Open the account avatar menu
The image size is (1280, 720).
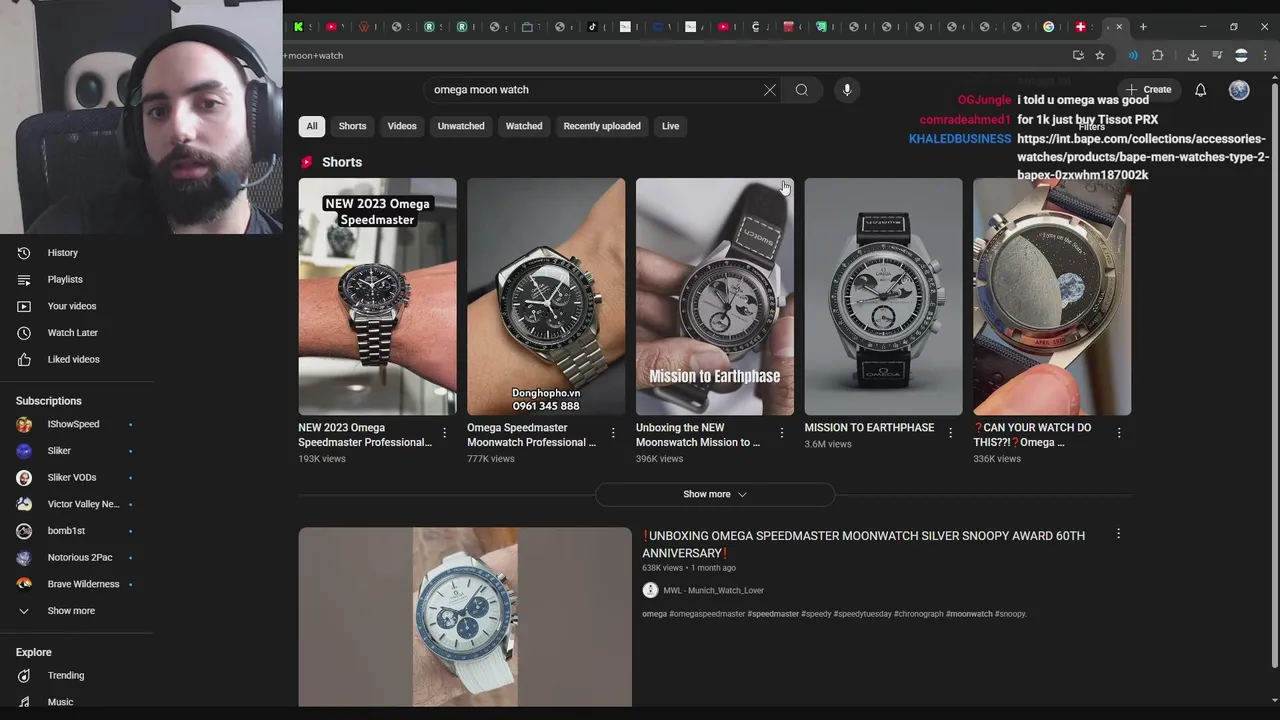[x=1239, y=90]
